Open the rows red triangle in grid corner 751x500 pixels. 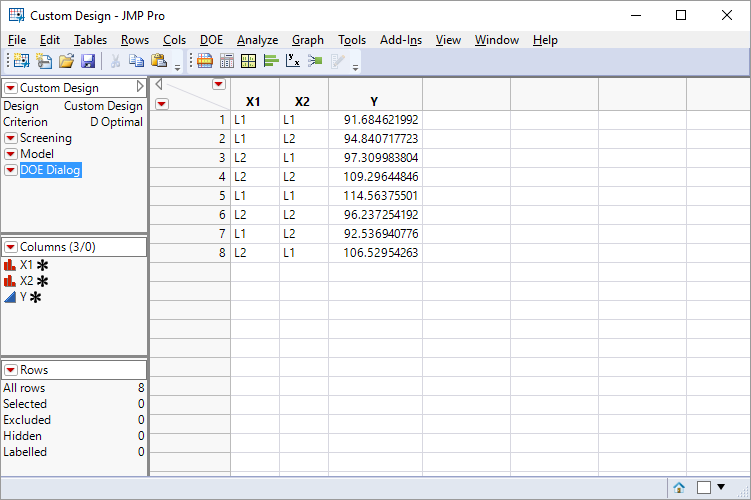[x=162, y=104]
